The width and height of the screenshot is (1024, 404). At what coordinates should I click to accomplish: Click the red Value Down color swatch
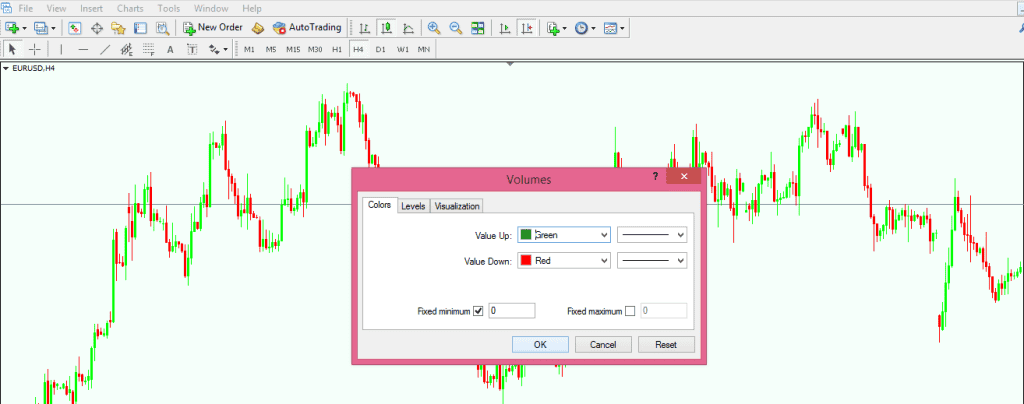pyautogui.click(x=526, y=261)
